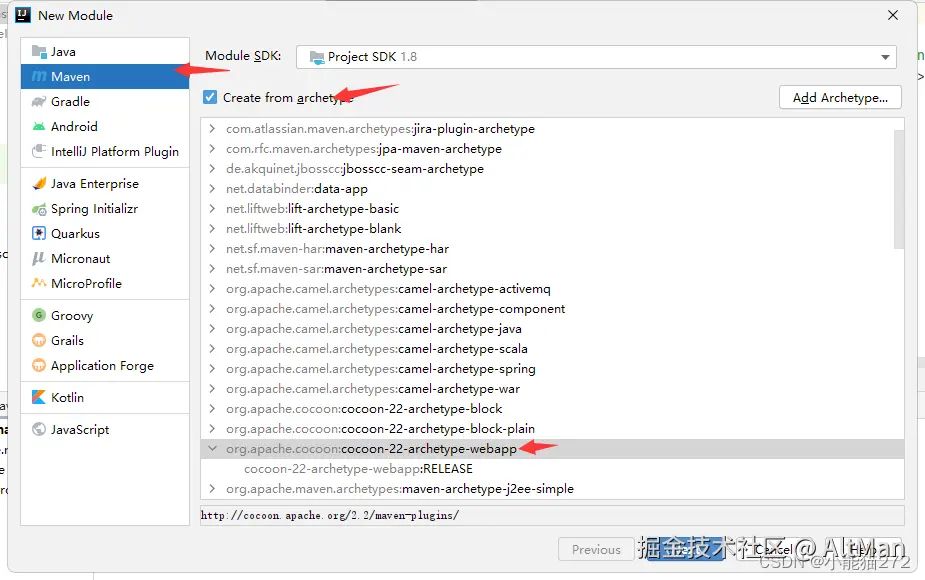Viewport: 925px width, 580px height.
Task: Click the IntelliJ logo in title bar
Action: point(22,15)
